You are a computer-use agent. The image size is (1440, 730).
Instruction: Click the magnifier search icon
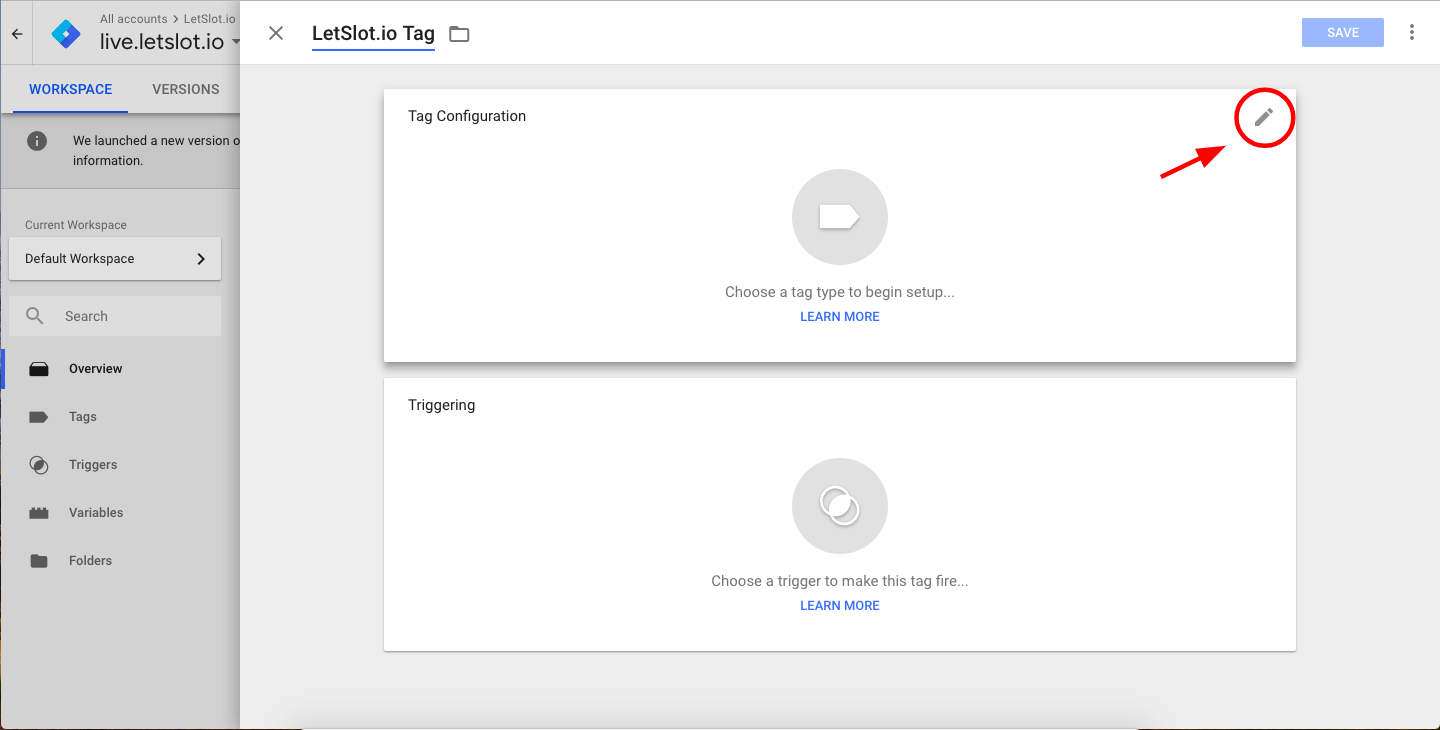35,316
